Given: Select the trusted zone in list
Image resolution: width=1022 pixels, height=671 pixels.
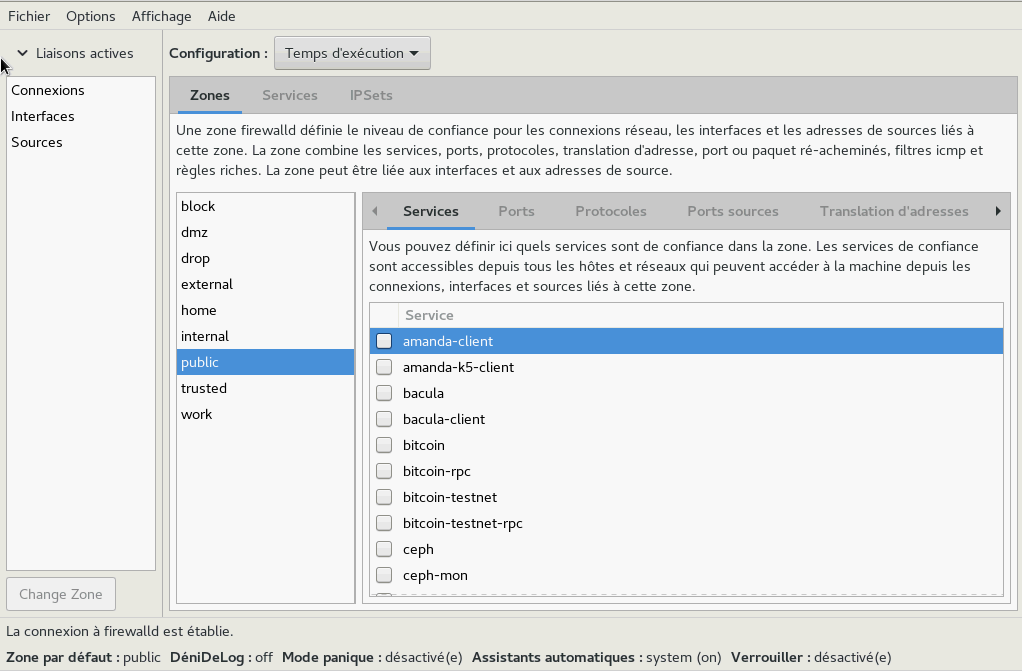Looking at the screenshot, I should coord(204,388).
